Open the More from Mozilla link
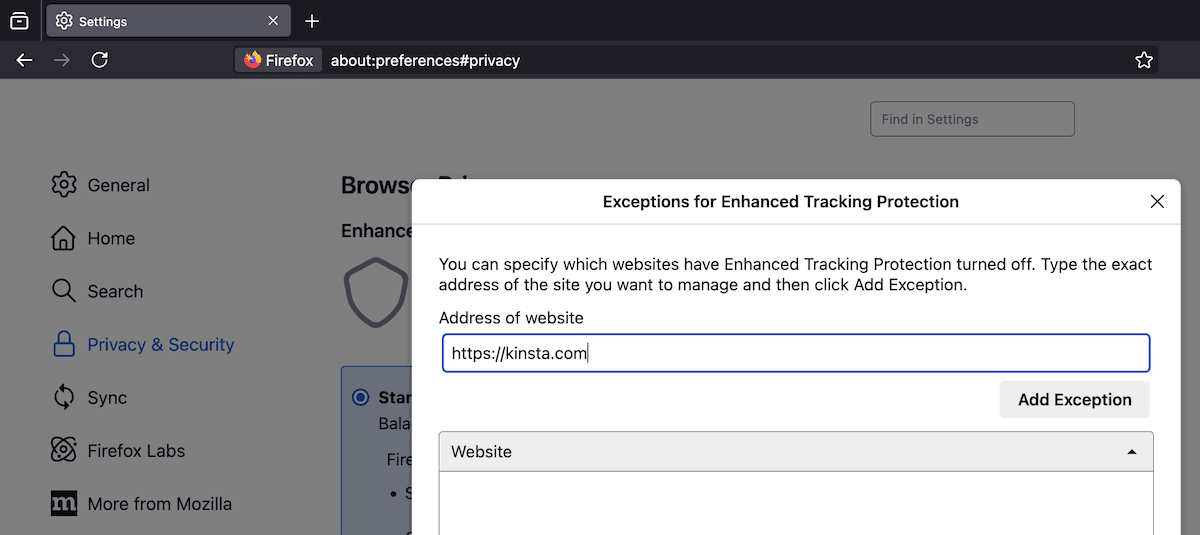Viewport: 1200px width, 535px height. (159, 503)
